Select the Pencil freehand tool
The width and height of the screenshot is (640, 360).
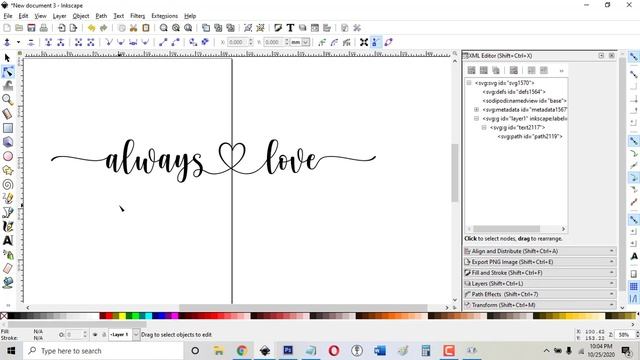tap(7, 198)
